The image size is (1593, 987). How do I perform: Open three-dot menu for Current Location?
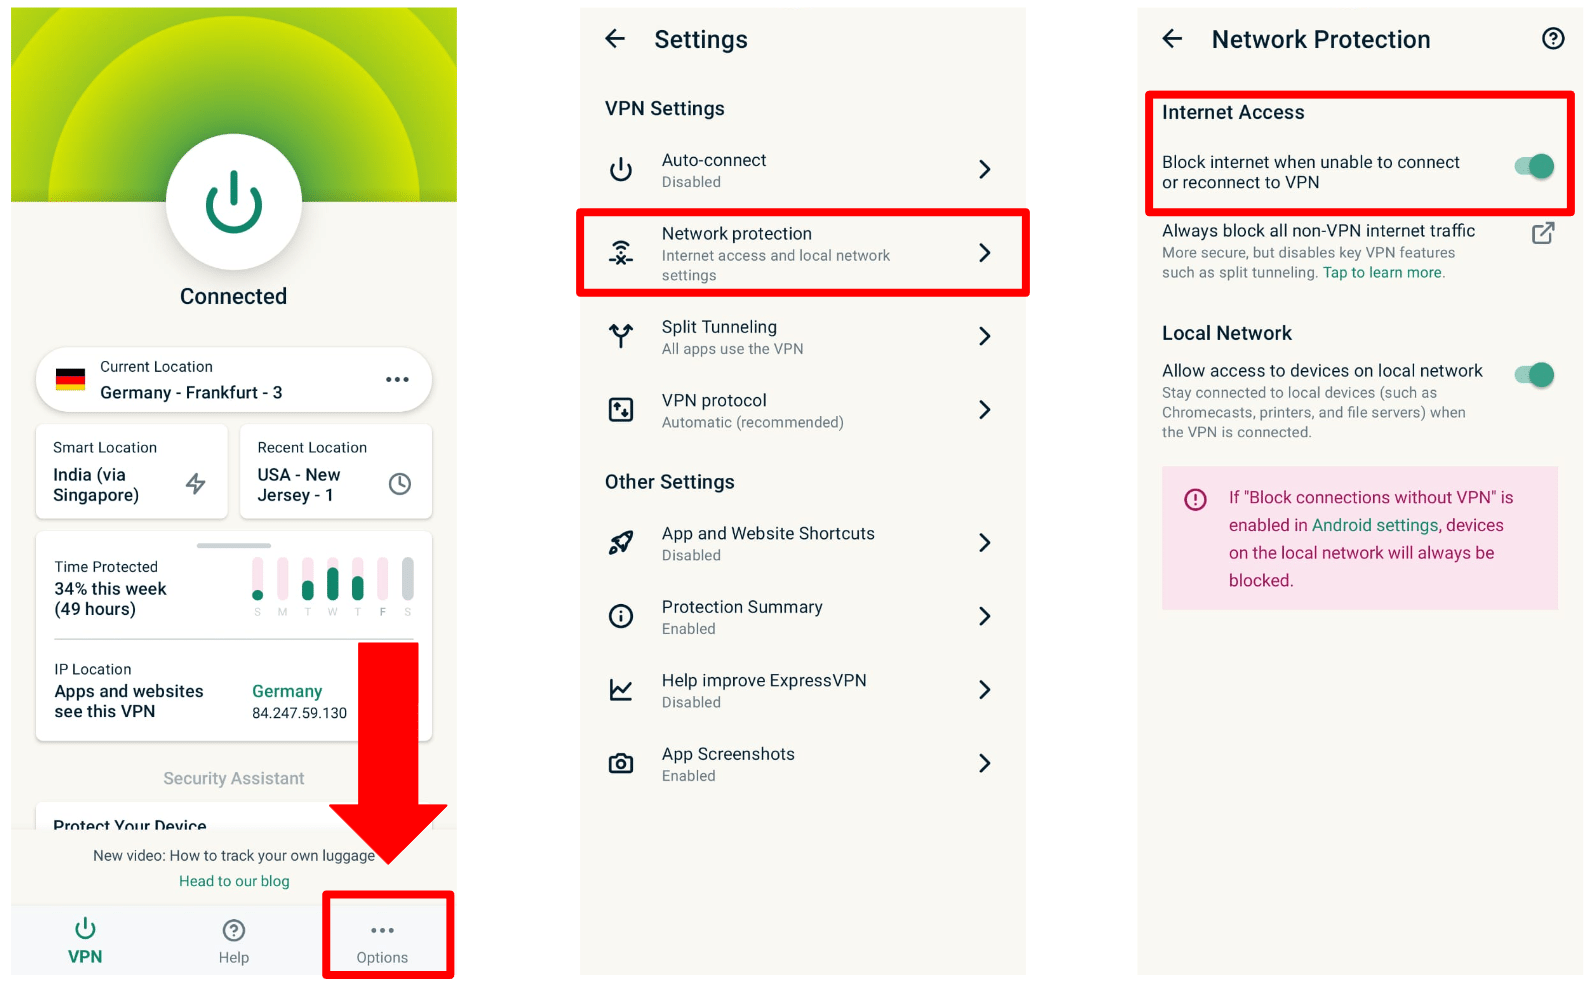[x=397, y=379]
